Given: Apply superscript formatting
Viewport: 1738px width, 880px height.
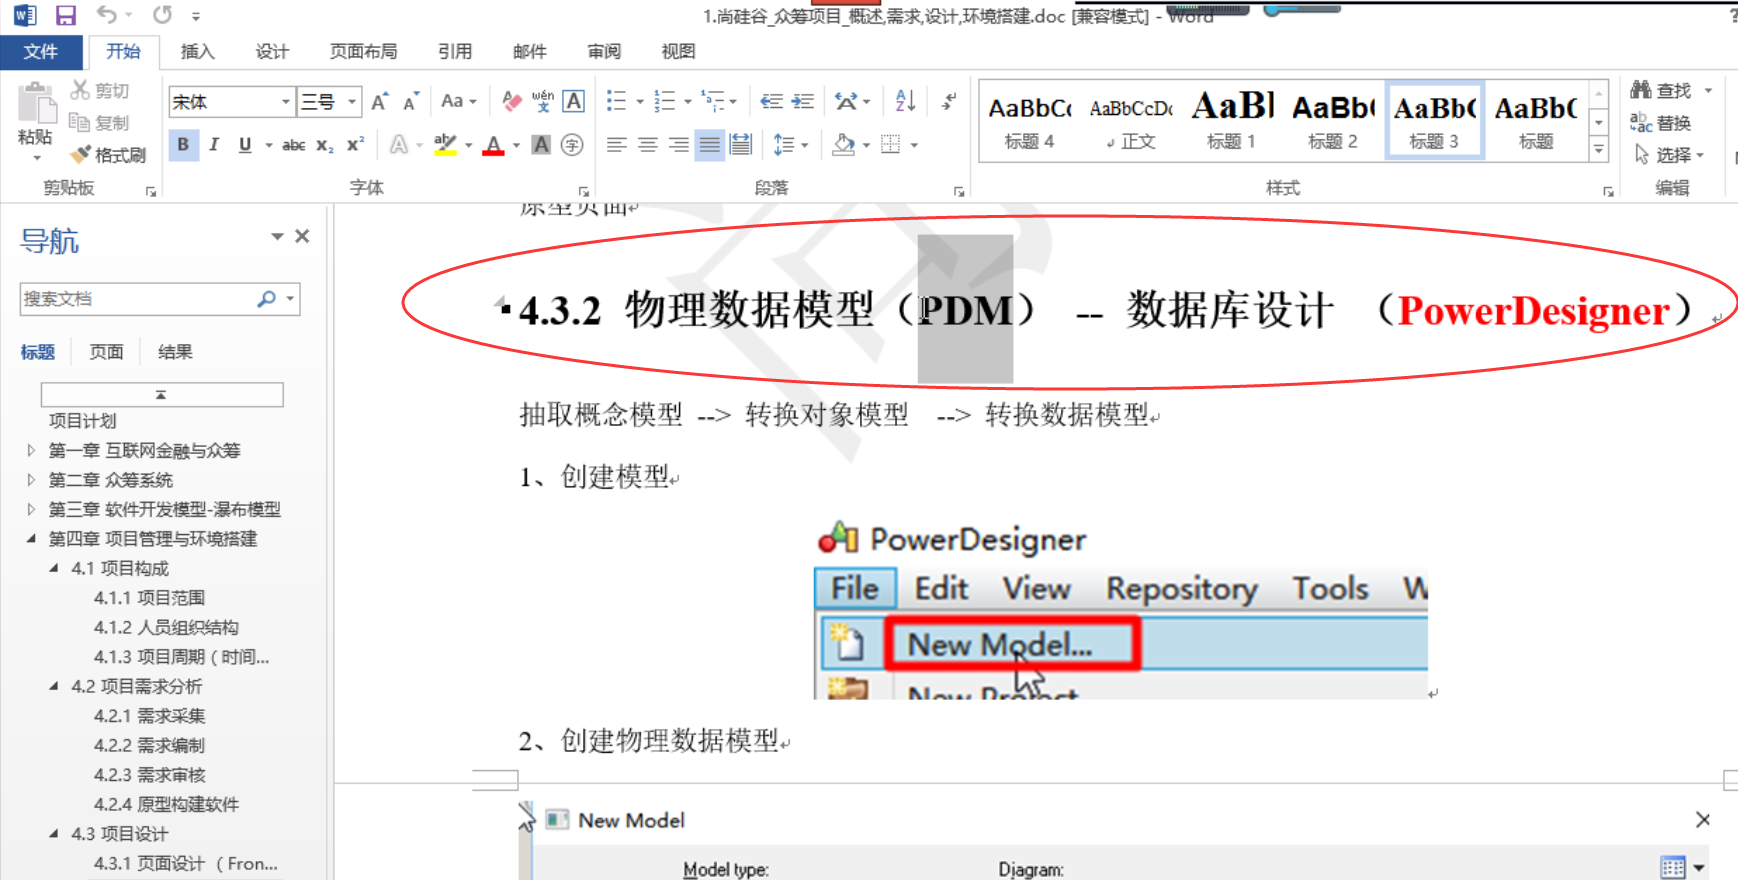Looking at the screenshot, I should (x=355, y=145).
